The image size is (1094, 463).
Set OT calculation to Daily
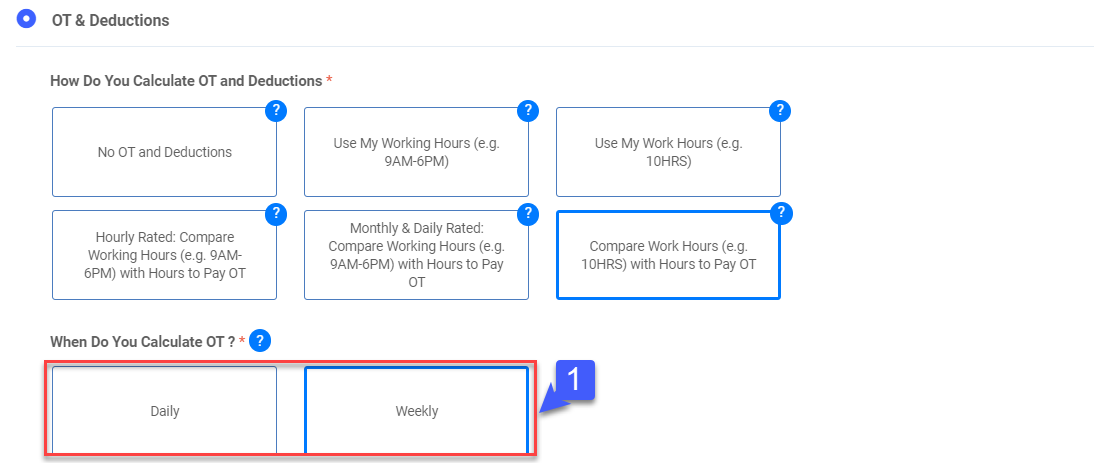point(164,410)
